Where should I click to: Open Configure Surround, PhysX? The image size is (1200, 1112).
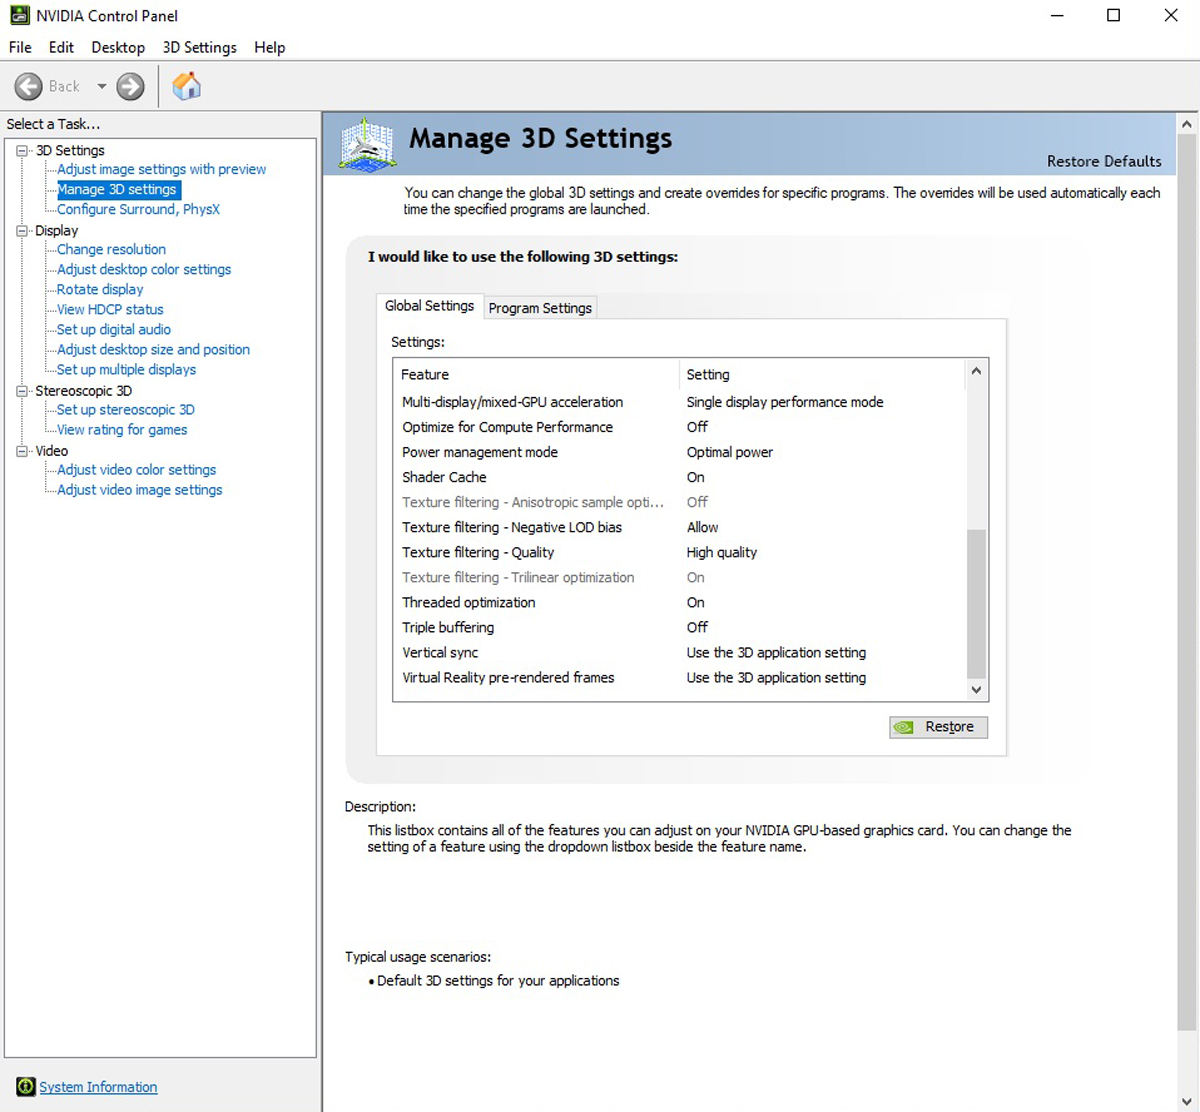click(138, 209)
